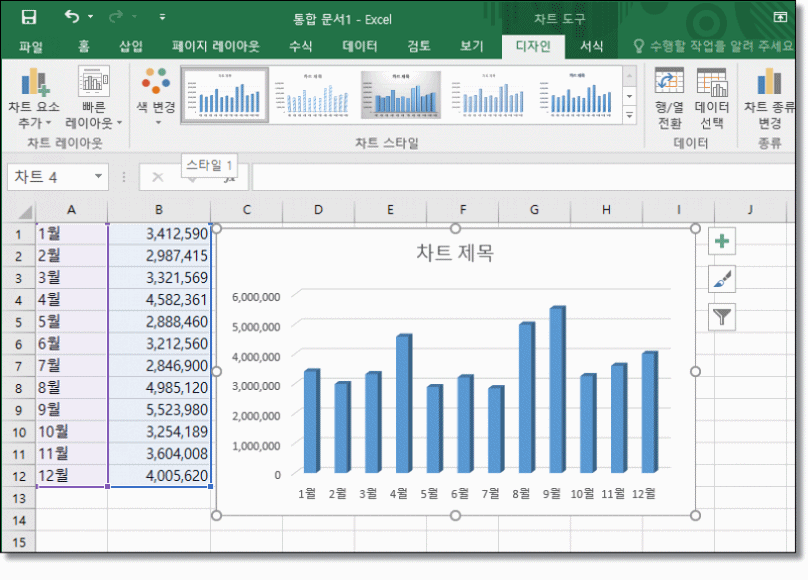The image size is (808, 580).
Task: Click chart styles gallery down arrow
Action: [x=629, y=96]
